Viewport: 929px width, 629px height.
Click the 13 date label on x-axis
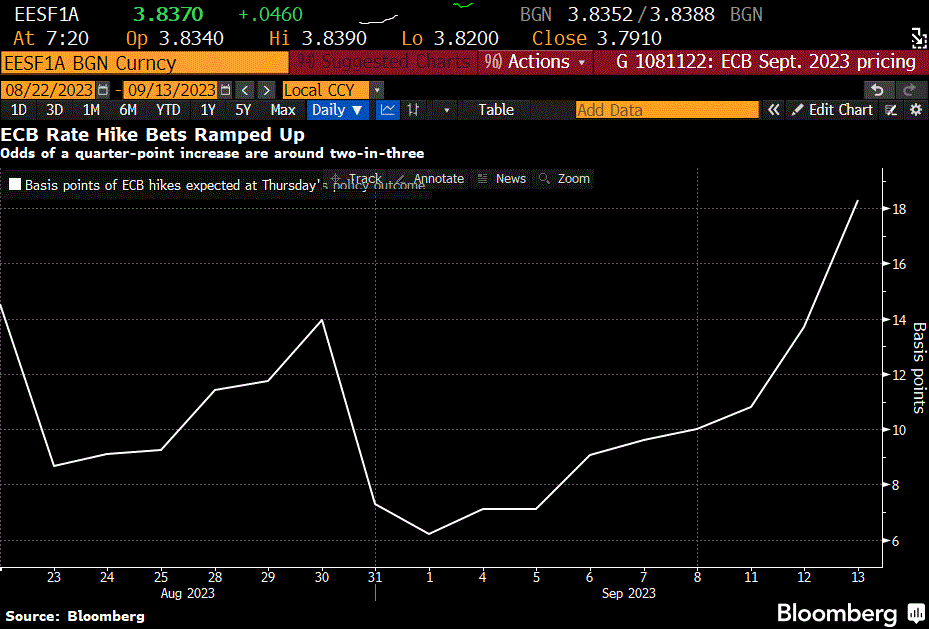click(x=858, y=577)
